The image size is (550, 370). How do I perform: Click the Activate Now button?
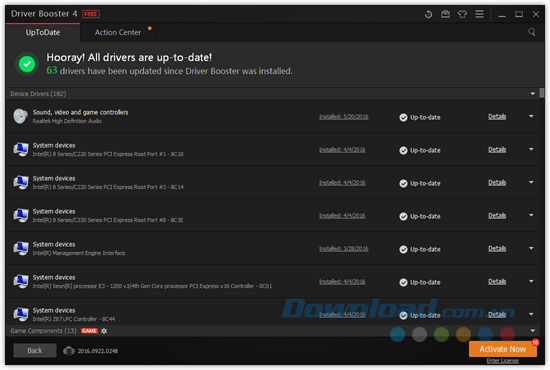click(503, 349)
